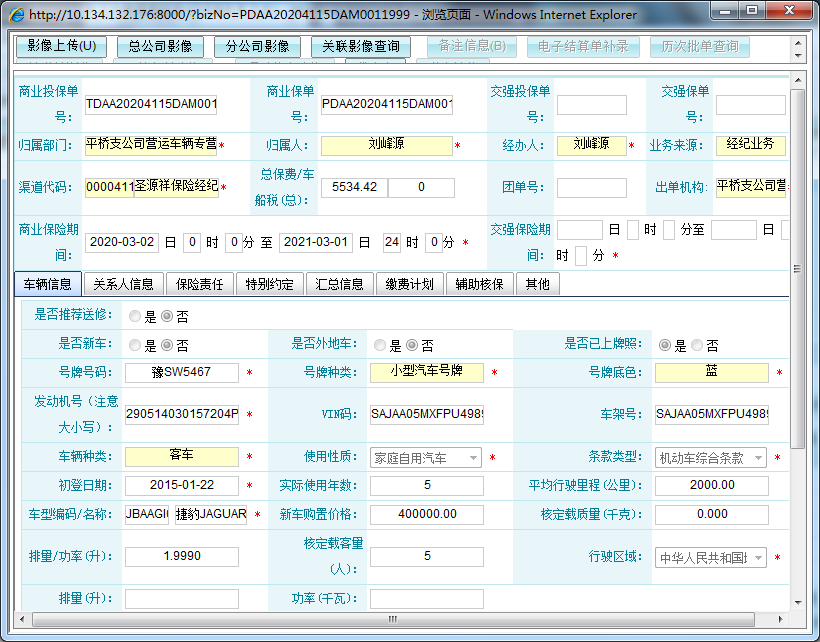The height and width of the screenshot is (642, 820).
Task: Go to the 特别约定 tab
Action: tap(270, 284)
